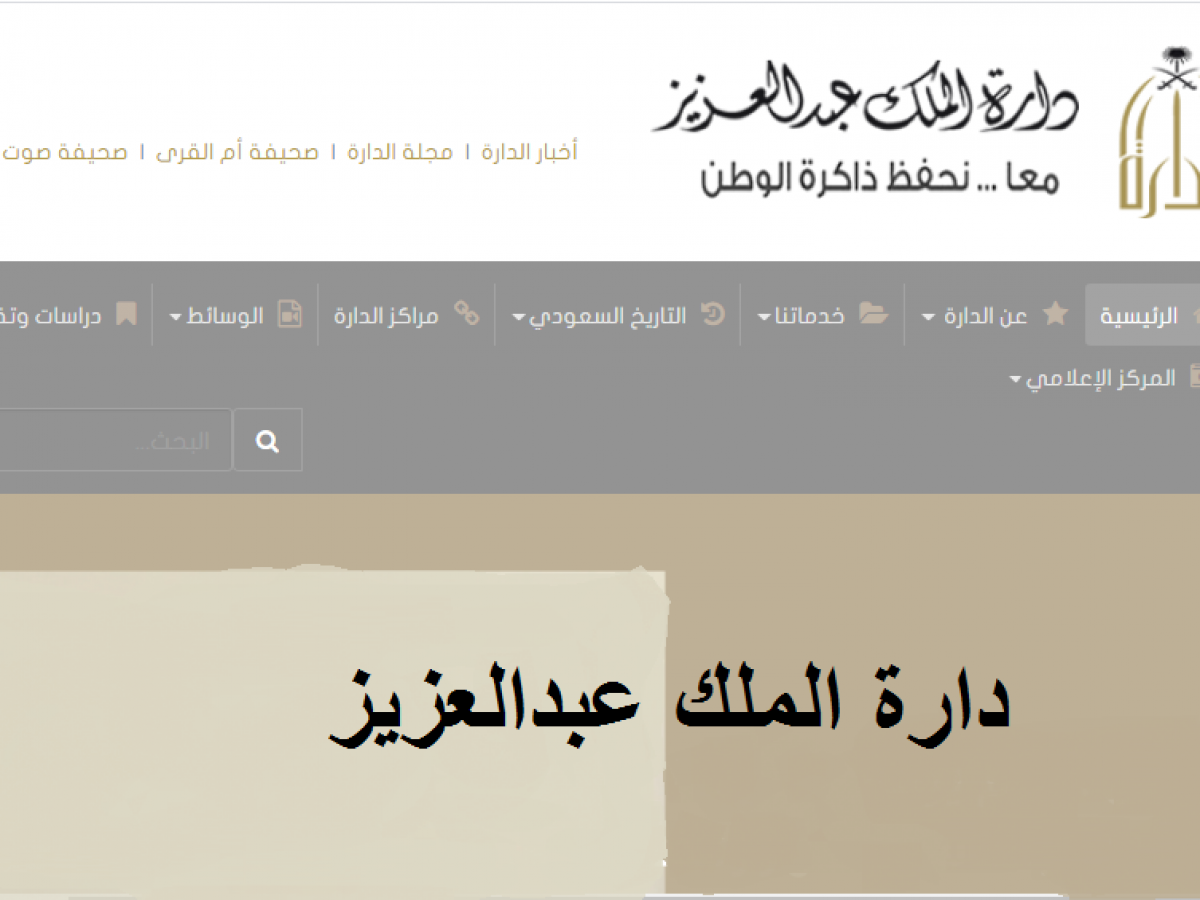
Task: Open the صحيفة أم القرى link
Action: coord(237,153)
